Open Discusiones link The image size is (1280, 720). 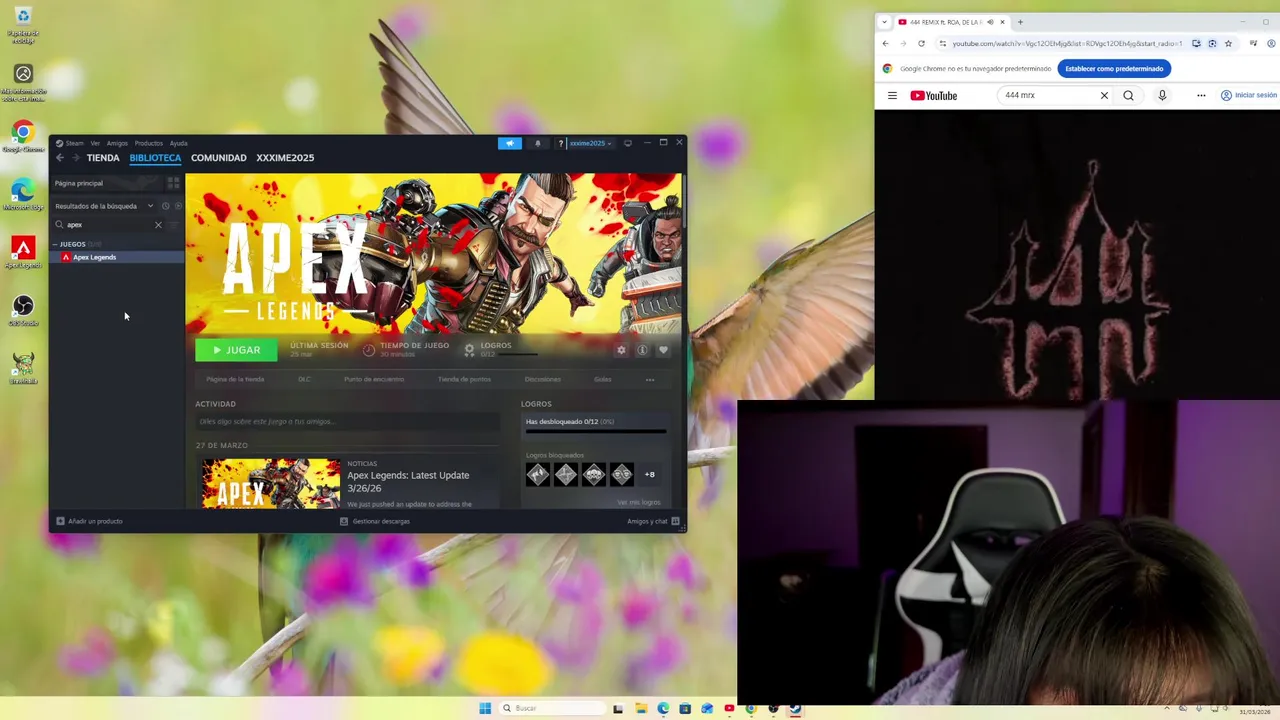[x=543, y=379]
